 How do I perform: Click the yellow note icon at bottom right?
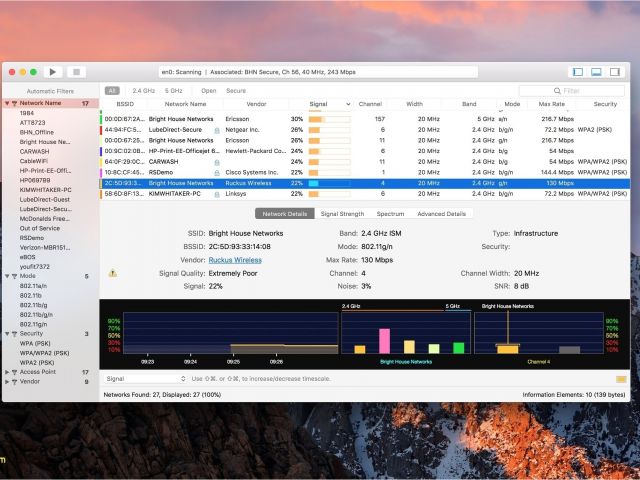tap(621, 379)
